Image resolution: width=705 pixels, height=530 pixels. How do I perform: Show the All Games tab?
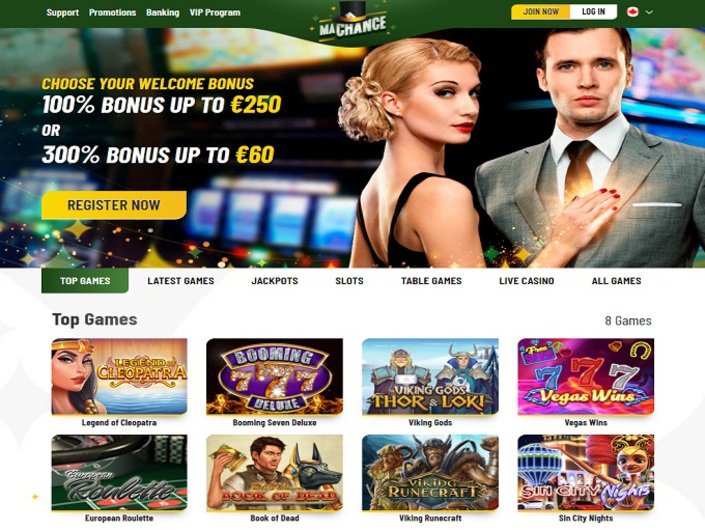pyautogui.click(x=616, y=281)
